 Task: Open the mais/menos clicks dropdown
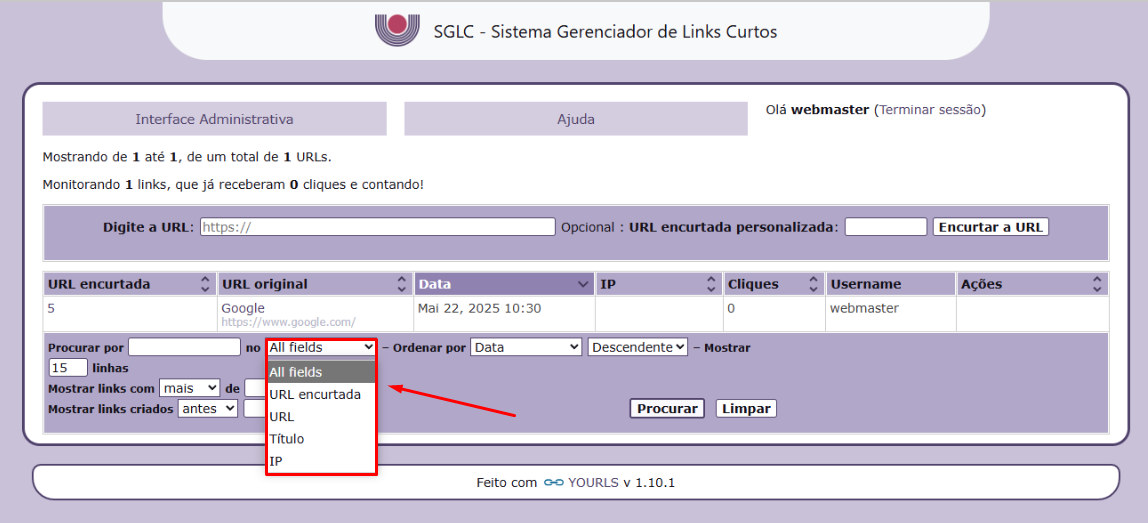click(189, 387)
